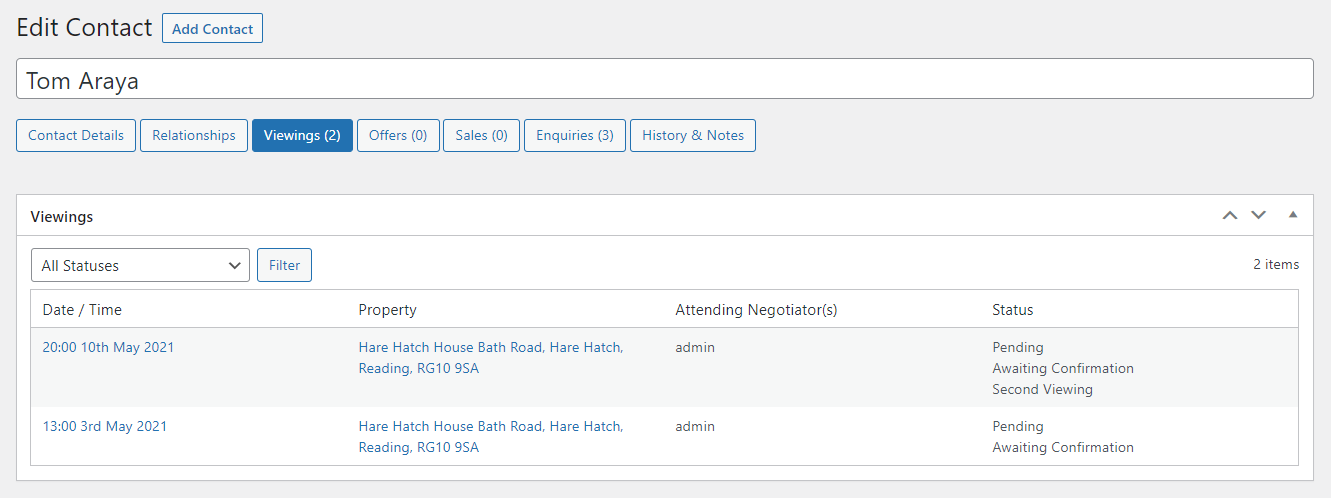Open the Sales (0) tab
Screen dimensions: 1331x498
[x=481, y=135]
